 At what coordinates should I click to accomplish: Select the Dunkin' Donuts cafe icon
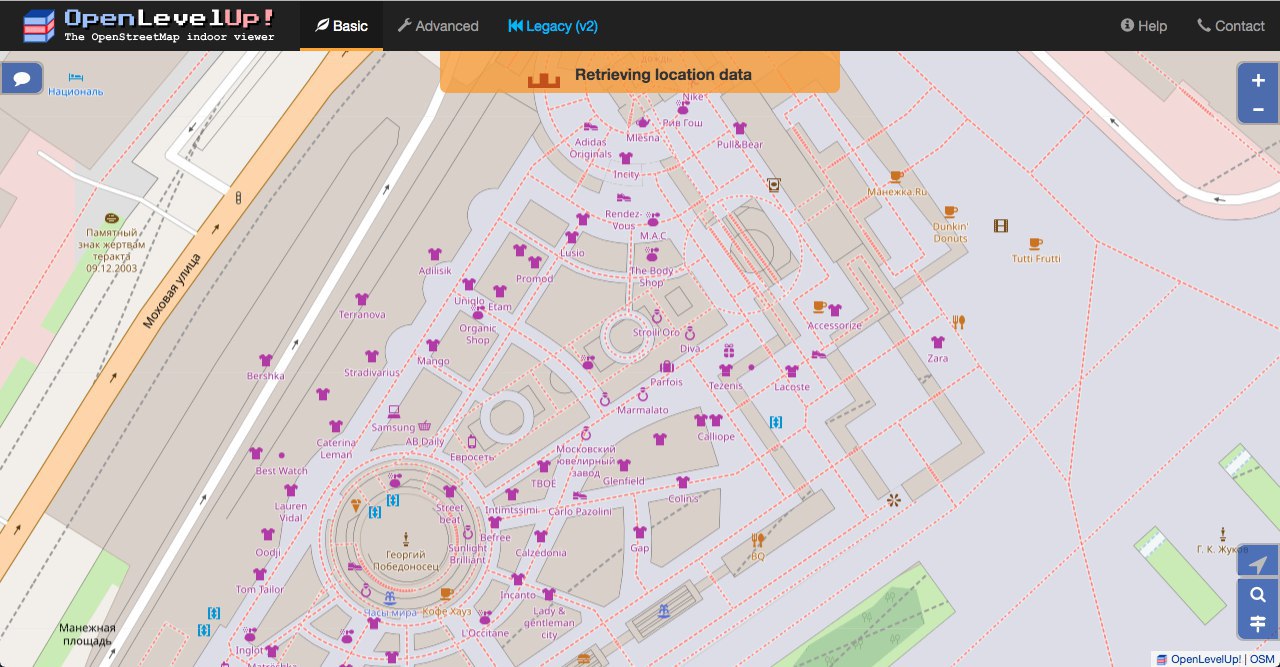pos(950,211)
